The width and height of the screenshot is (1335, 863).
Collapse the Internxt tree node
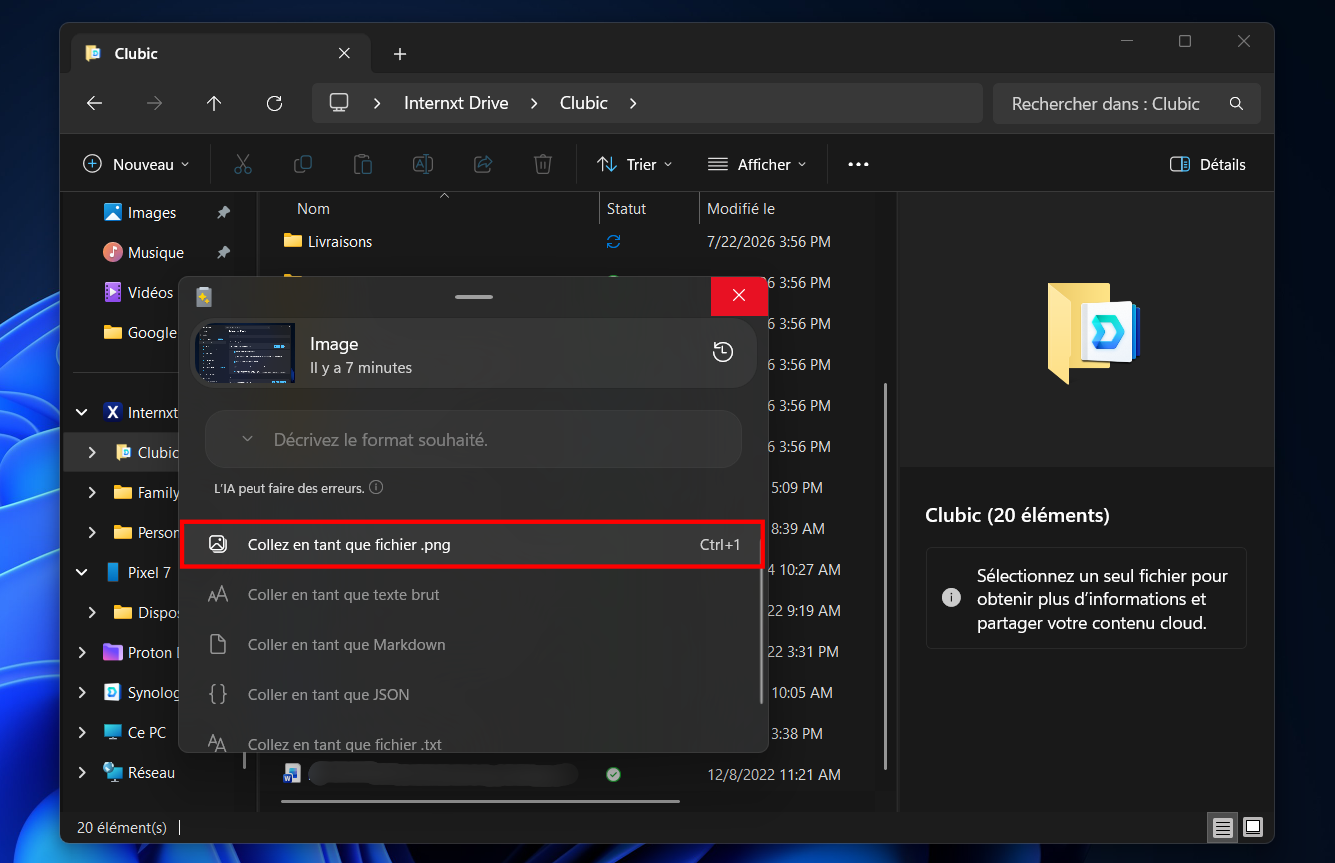coord(82,413)
